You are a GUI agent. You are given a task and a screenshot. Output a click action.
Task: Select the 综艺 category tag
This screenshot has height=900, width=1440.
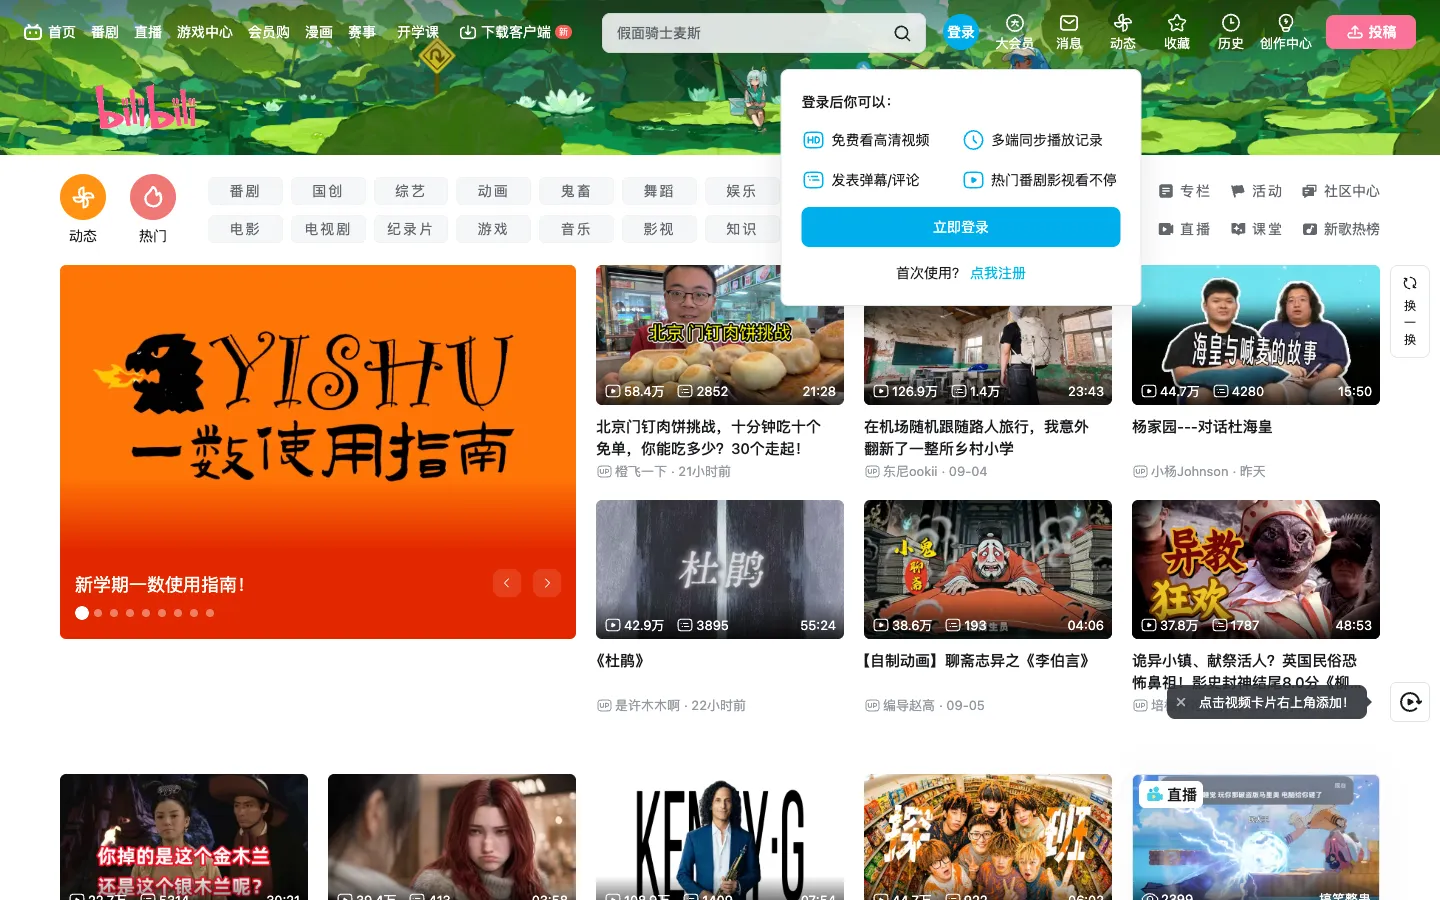[x=411, y=191]
